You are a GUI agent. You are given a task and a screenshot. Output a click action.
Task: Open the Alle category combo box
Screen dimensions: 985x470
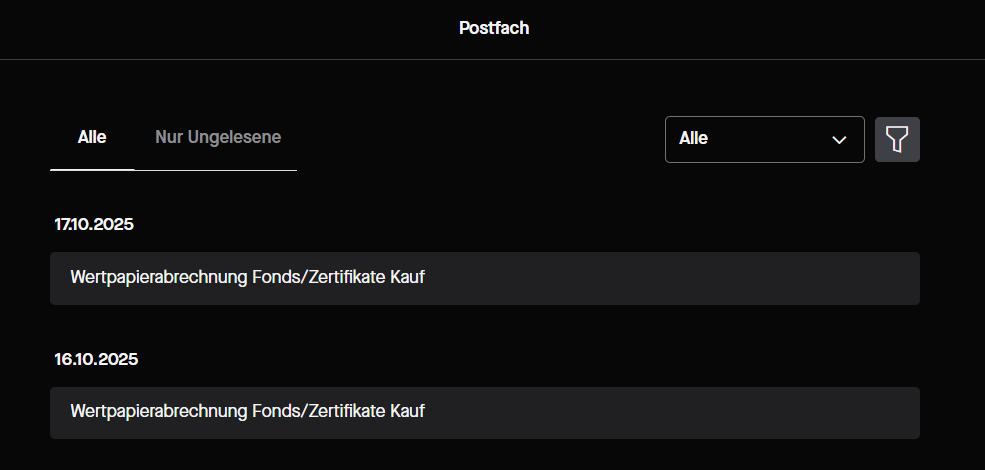[764, 139]
